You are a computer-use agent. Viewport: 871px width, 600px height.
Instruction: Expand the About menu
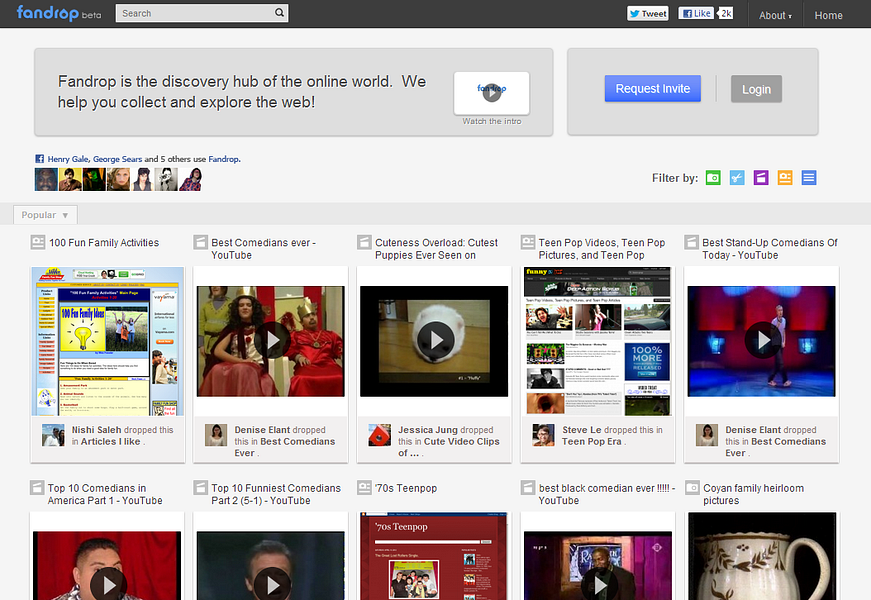coord(775,15)
